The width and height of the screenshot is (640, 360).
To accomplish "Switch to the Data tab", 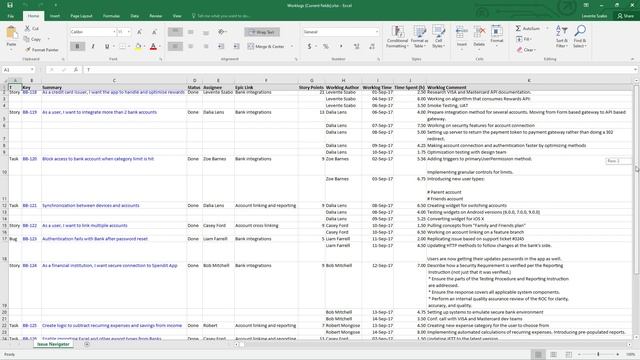I will click(x=134, y=16).
